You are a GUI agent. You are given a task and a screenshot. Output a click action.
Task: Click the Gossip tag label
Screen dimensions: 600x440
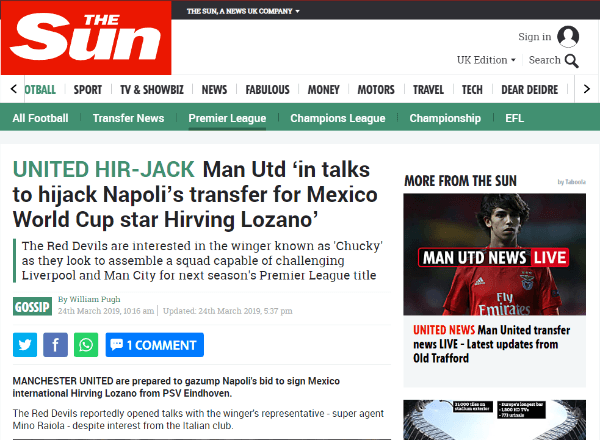33,305
